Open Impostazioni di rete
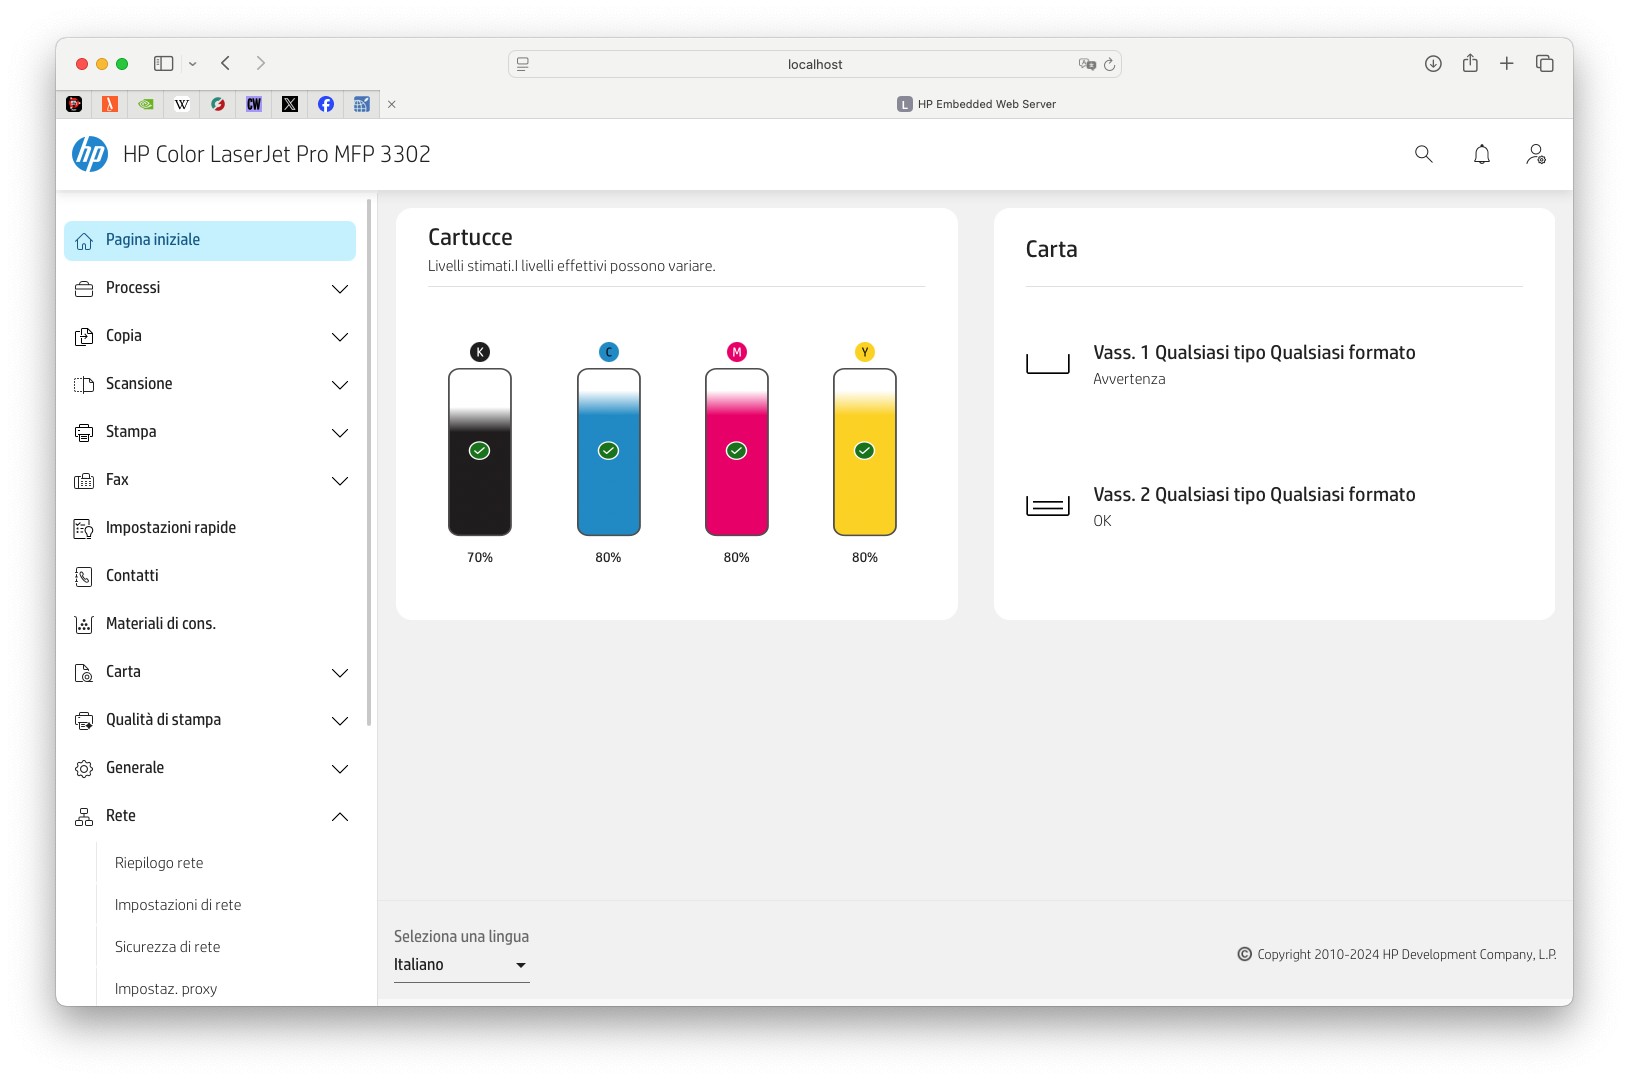The height and width of the screenshot is (1080, 1629). [x=178, y=905]
